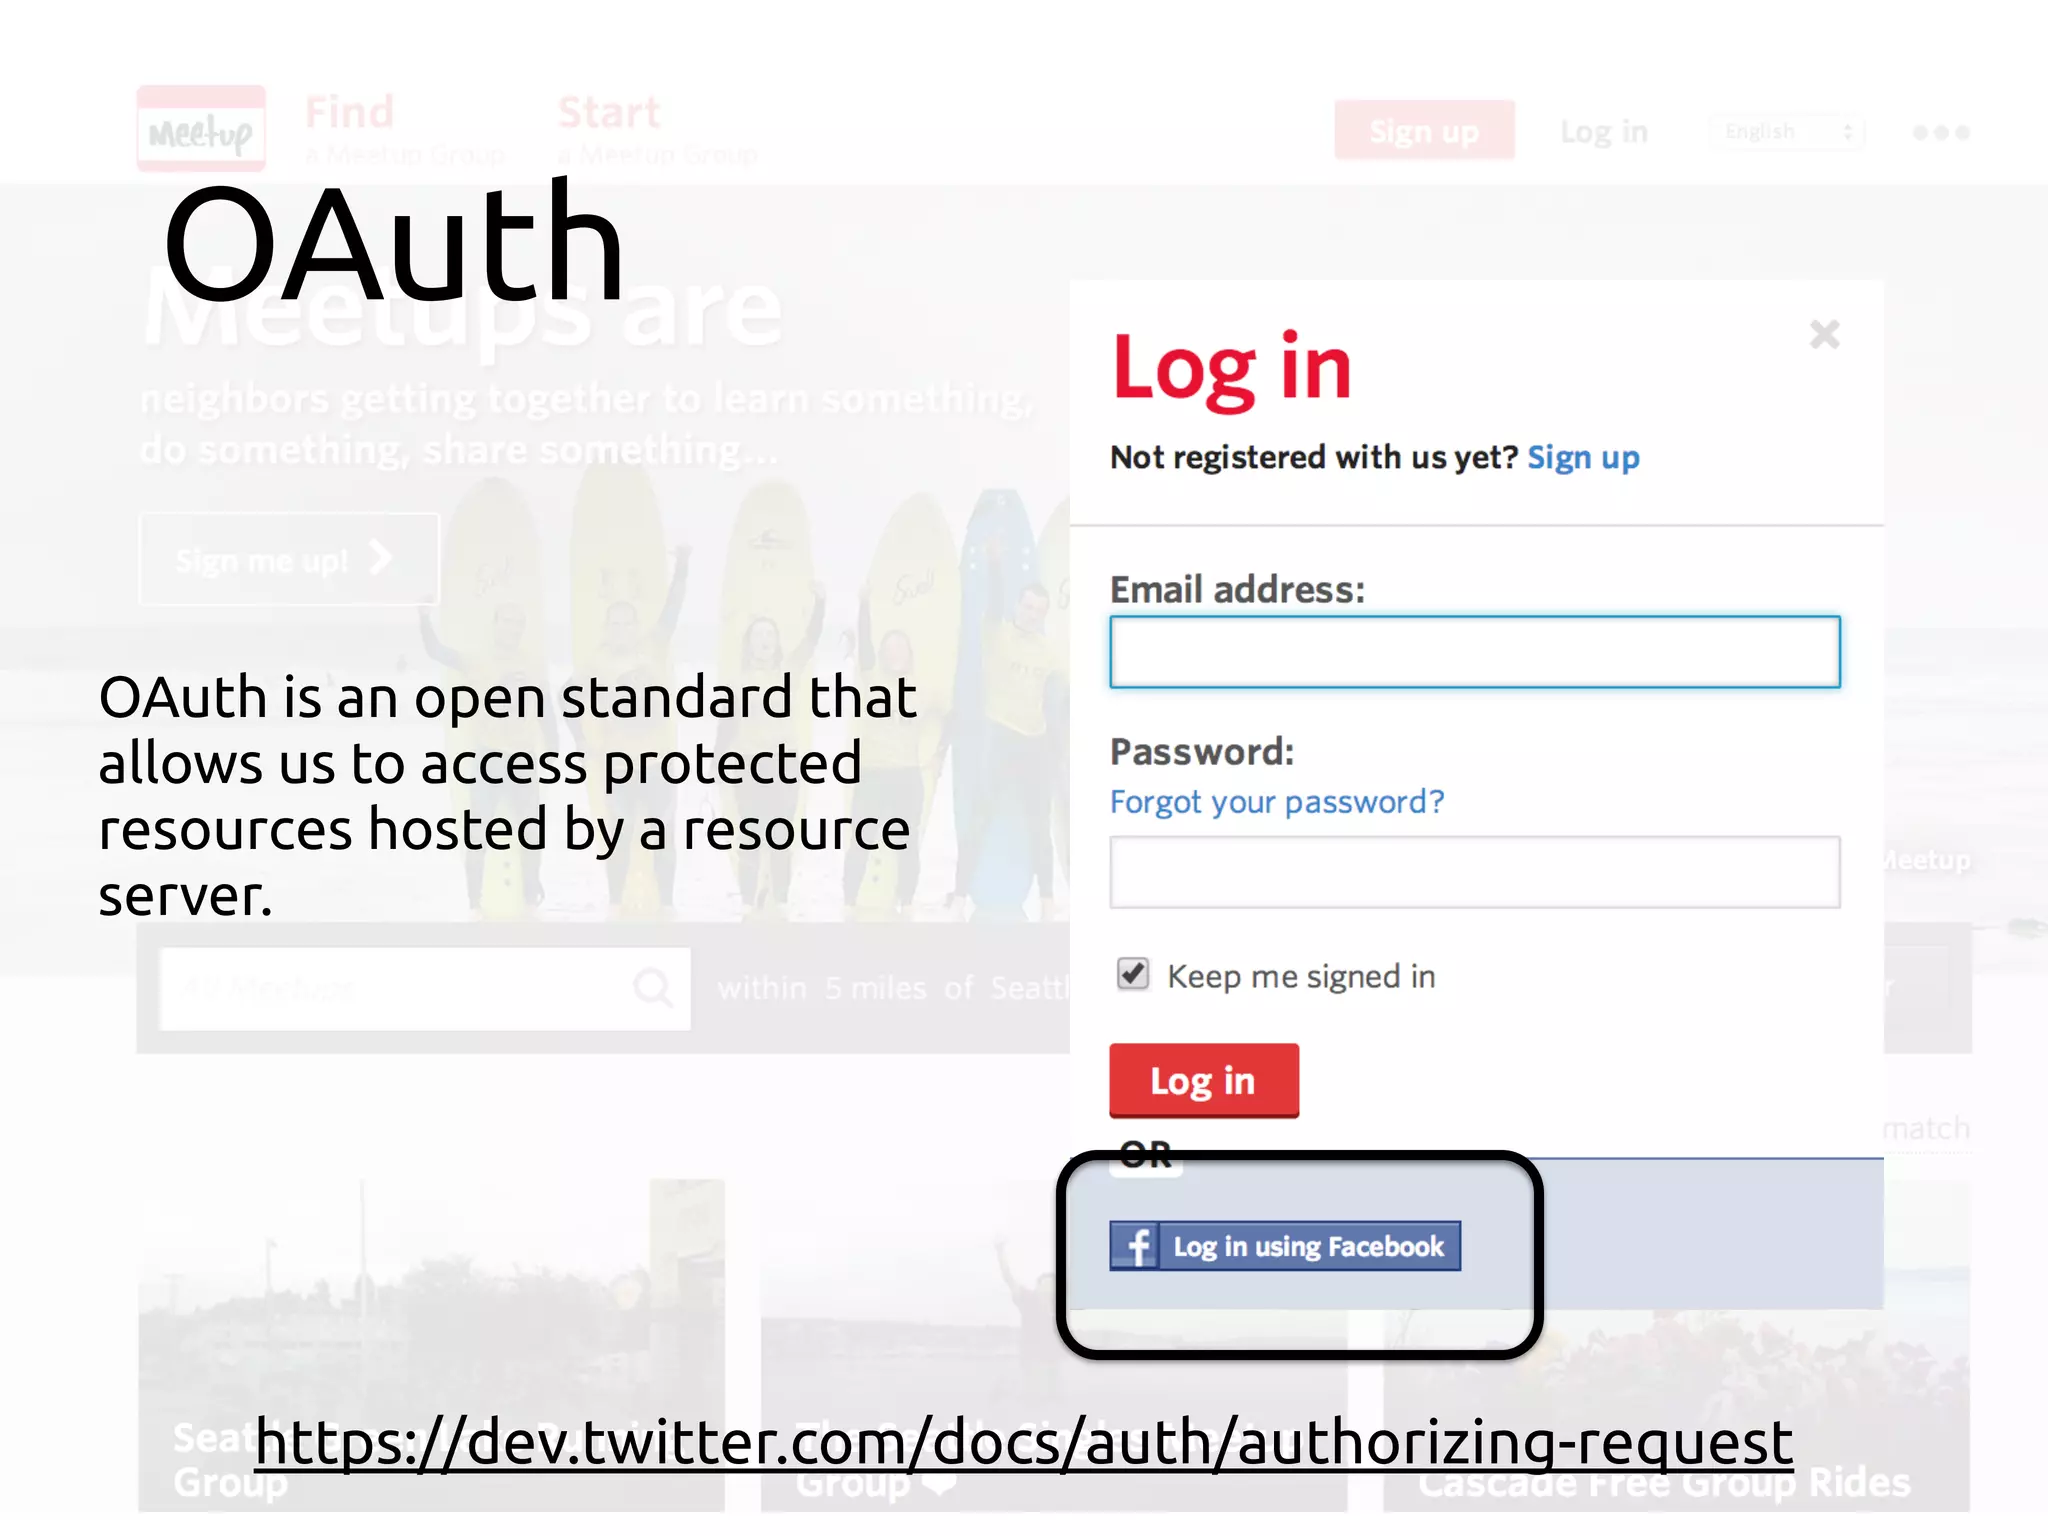
Task: Click the Sign me up! button
Action: point(289,559)
